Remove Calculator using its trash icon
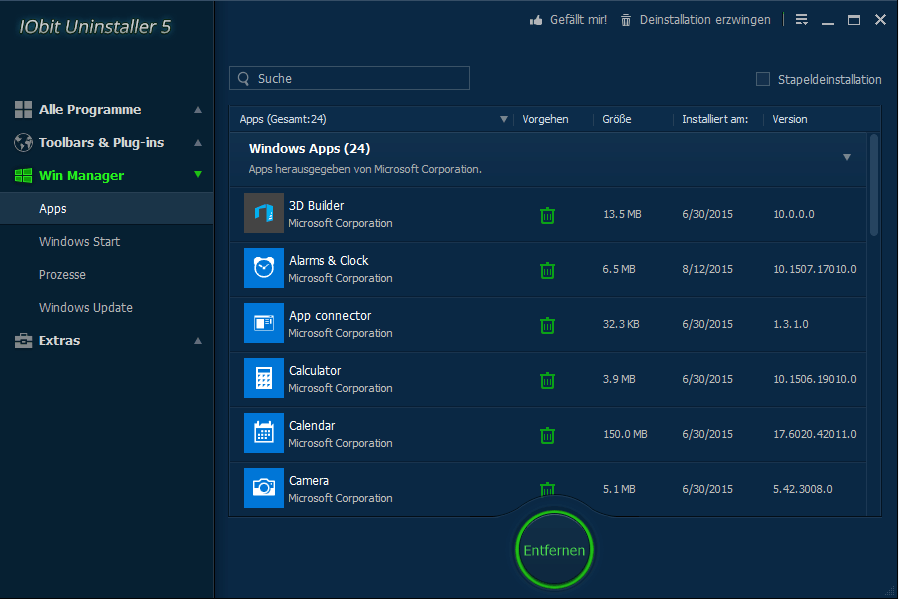The height and width of the screenshot is (599, 899). [x=548, y=380]
